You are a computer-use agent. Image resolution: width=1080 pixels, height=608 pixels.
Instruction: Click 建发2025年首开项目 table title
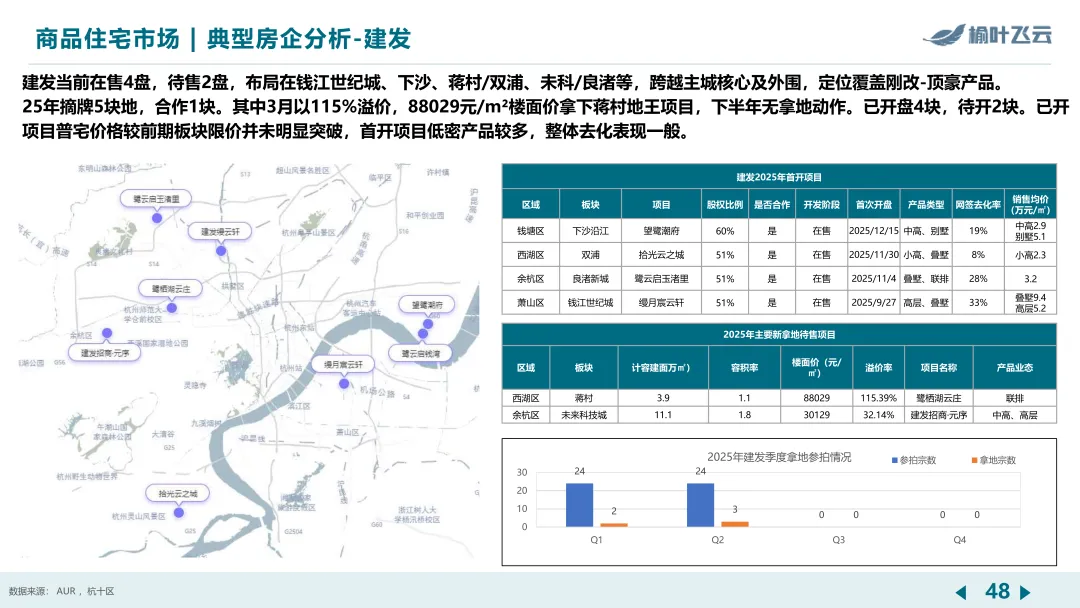click(x=779, y=177)
